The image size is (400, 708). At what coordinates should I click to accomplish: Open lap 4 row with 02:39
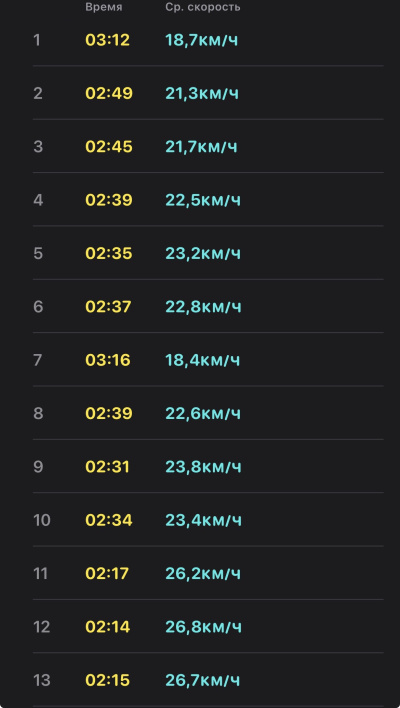pyautogui.click(x=208, y=200)
